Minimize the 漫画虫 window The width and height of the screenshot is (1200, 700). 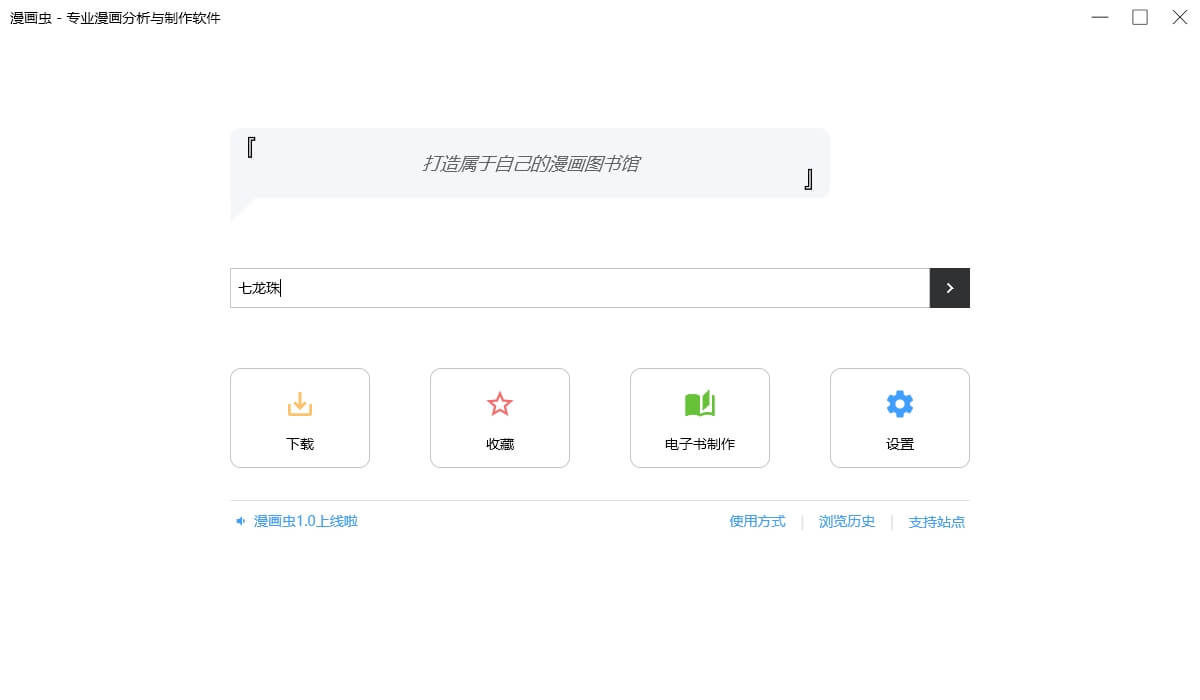click(x=1100, y=18)
